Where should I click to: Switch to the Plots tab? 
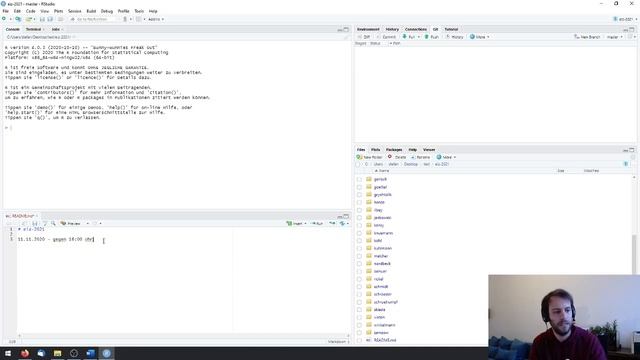(376, 150)
